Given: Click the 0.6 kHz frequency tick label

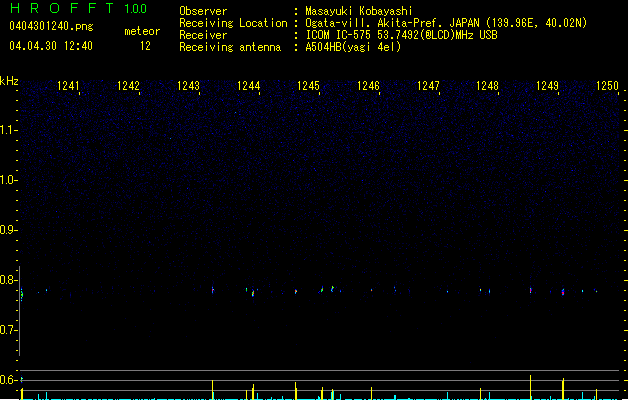Looking at the screenshot, I should 8,380.
